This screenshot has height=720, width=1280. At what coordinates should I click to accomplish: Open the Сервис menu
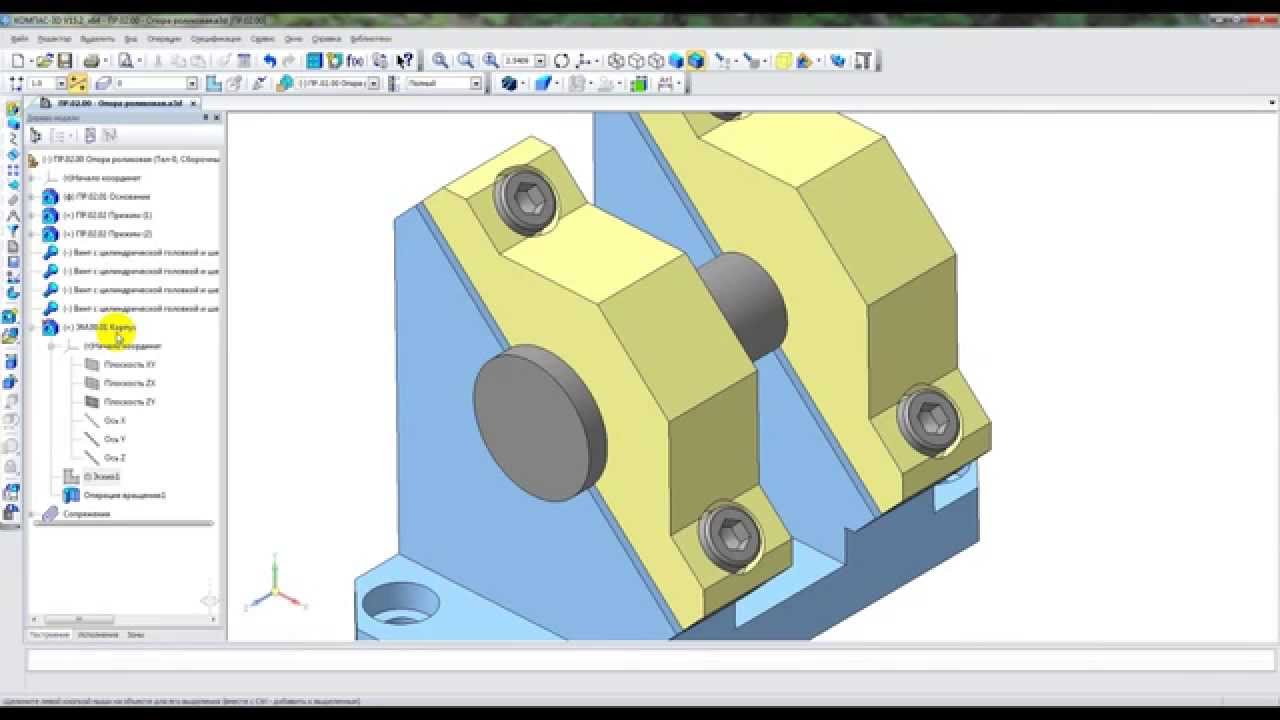click(x=263, y=39)
